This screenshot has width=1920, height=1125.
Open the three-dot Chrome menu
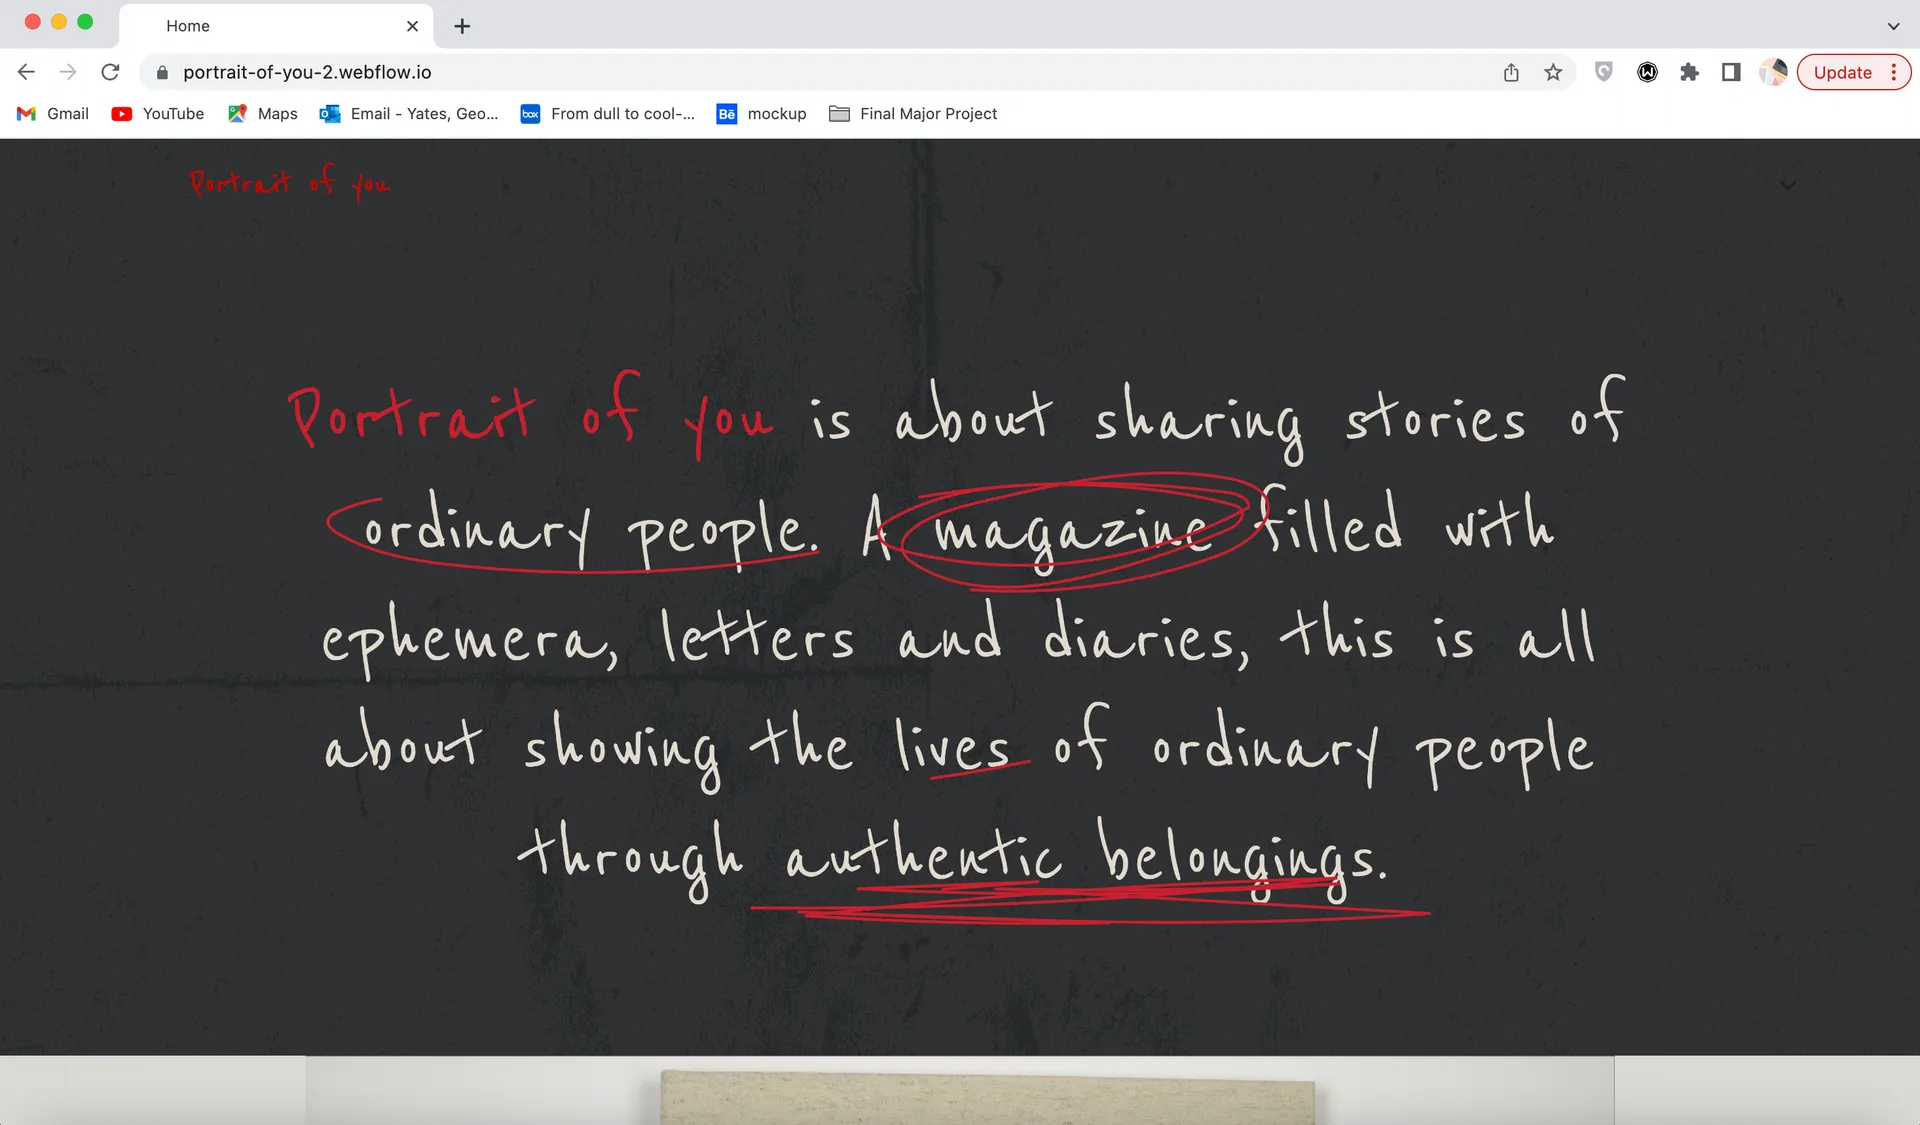[x=1894, y=72]
